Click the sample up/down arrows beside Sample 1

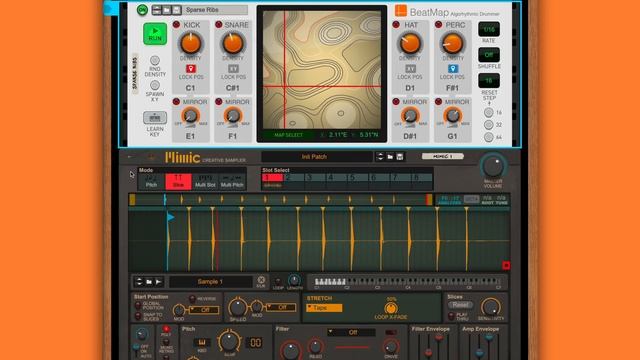[139, 282]
